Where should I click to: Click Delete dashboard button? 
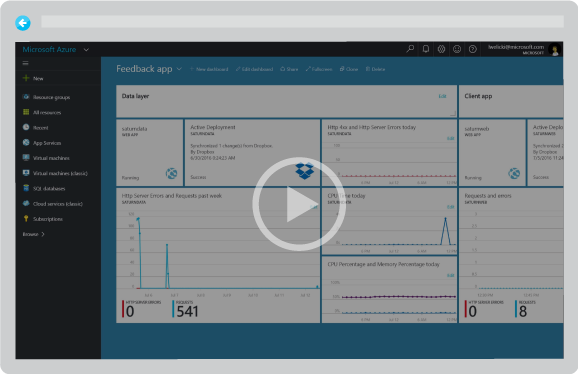pyautogui.click(x=375, y=69)
